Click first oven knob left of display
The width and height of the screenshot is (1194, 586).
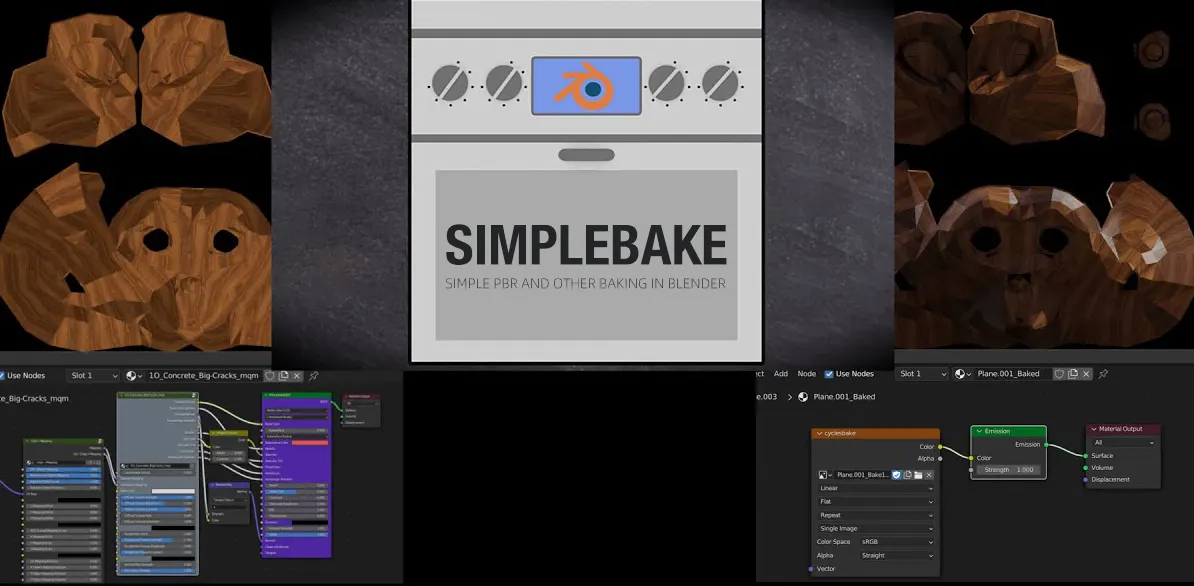450,83
